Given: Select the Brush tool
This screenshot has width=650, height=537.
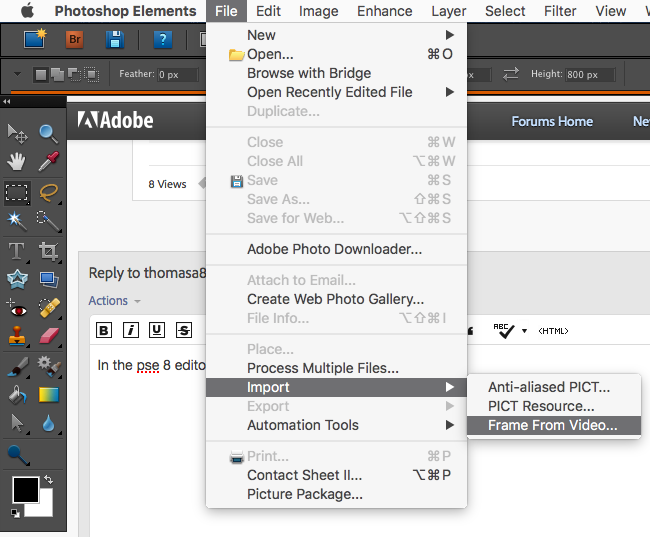Looking at the screenshot, I should click(17, 367).
